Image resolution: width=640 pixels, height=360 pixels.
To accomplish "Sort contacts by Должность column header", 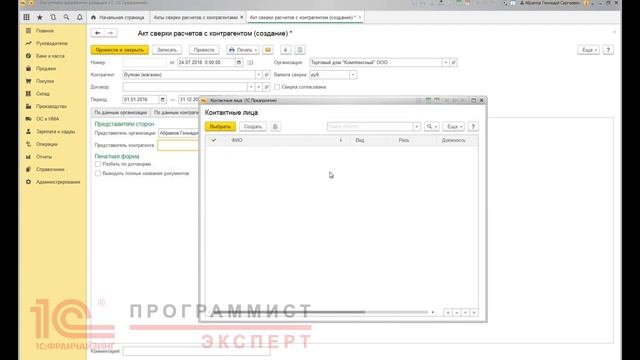I will (x=453, y=140).
